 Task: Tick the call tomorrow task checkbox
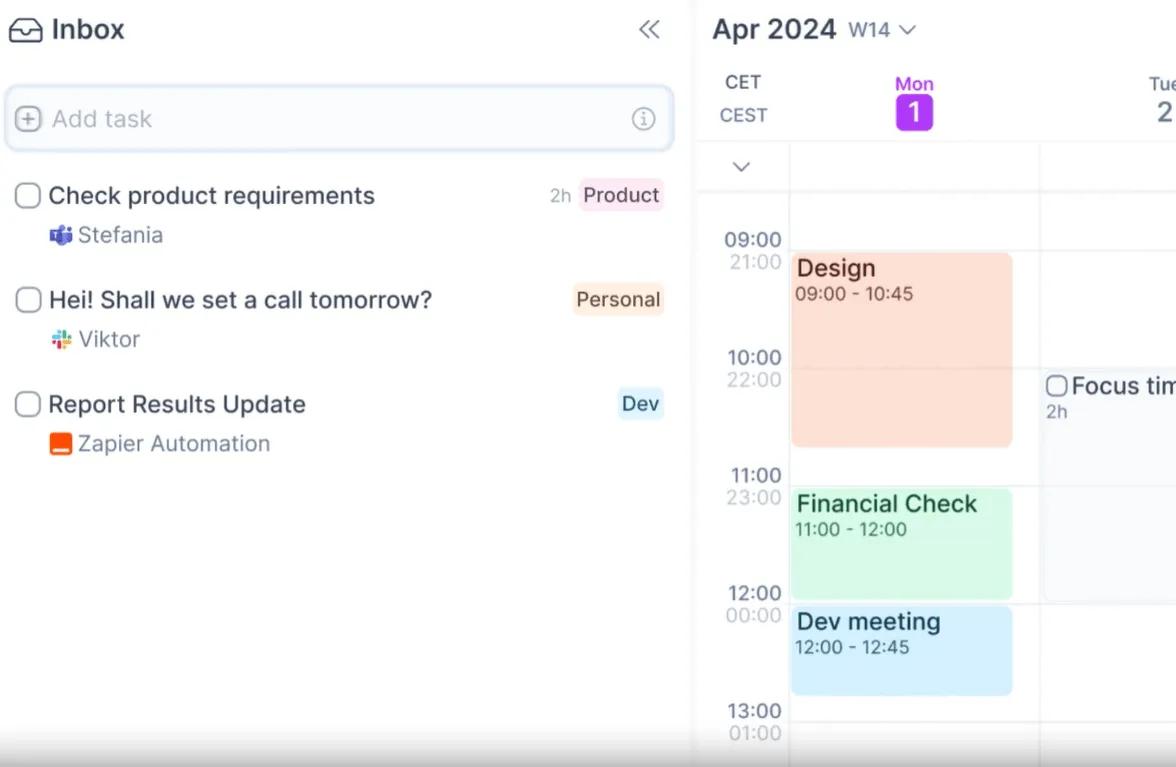pyautogui.click(x=28, y=300)
